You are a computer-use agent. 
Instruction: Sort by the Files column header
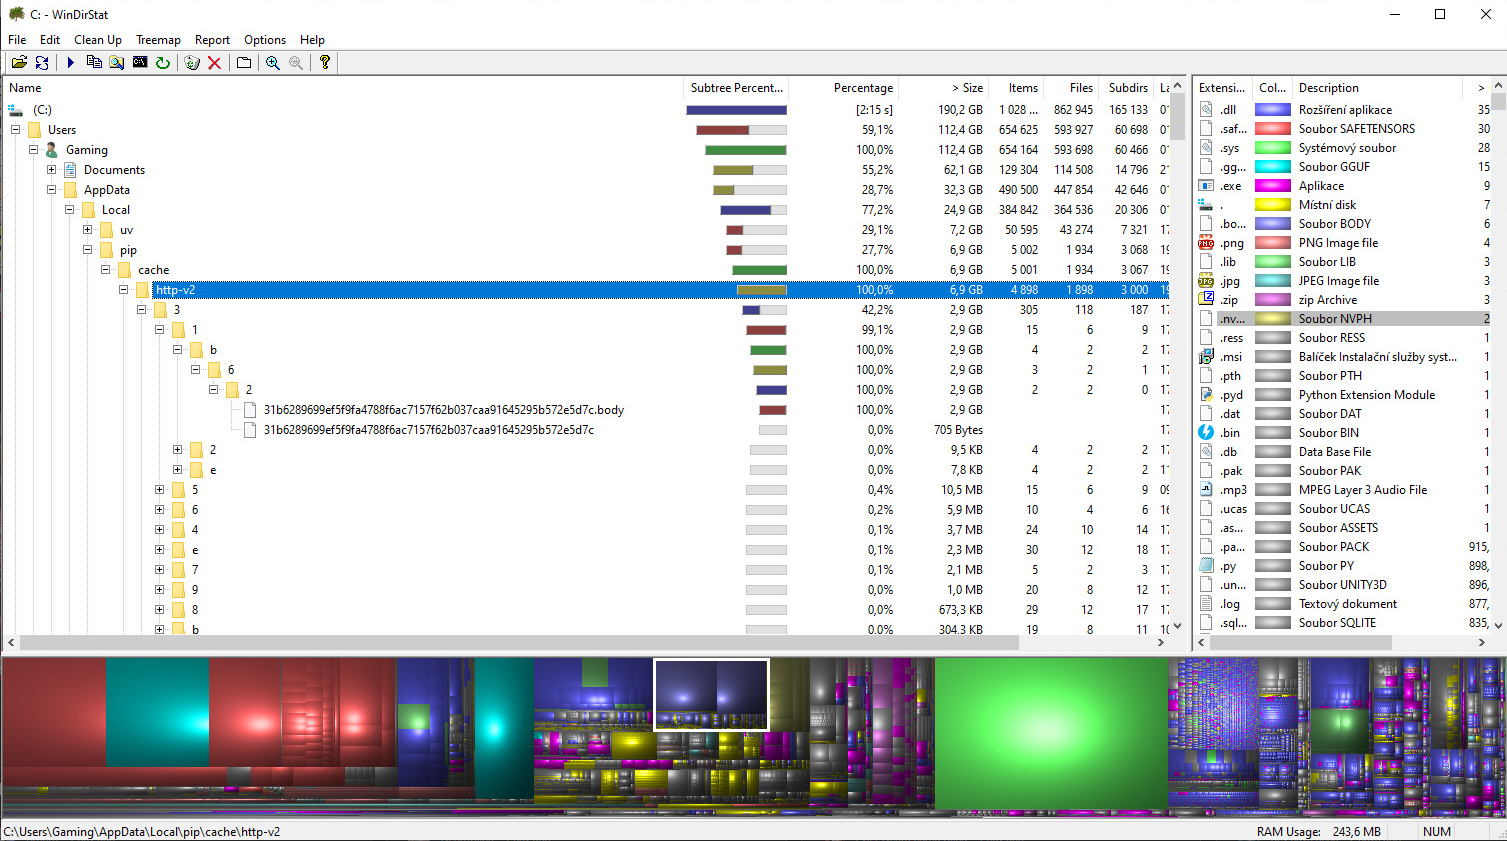point(1072,88)
